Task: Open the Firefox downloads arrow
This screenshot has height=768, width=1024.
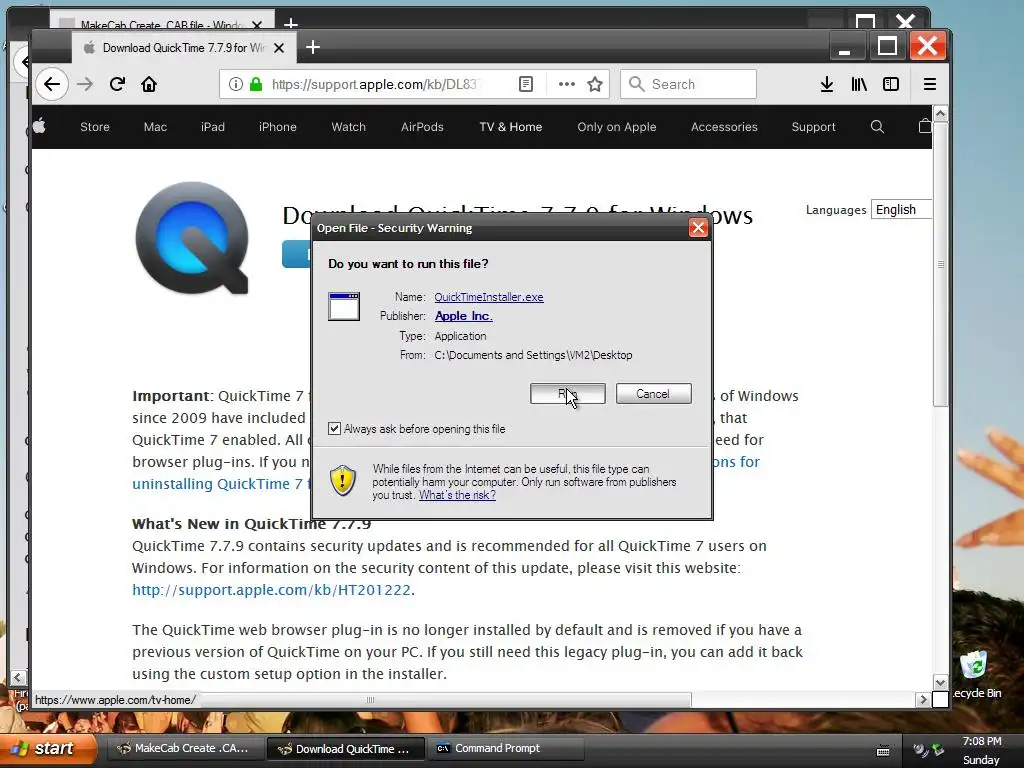Action: 827,84
